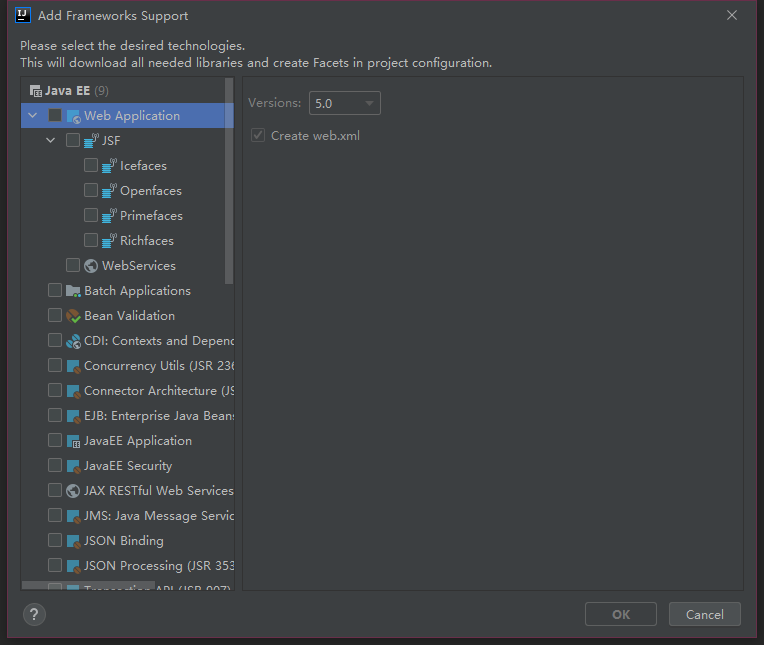764x645 pixels.
Task: Select the JavaEE Security row label
Action: click(128, 466)
